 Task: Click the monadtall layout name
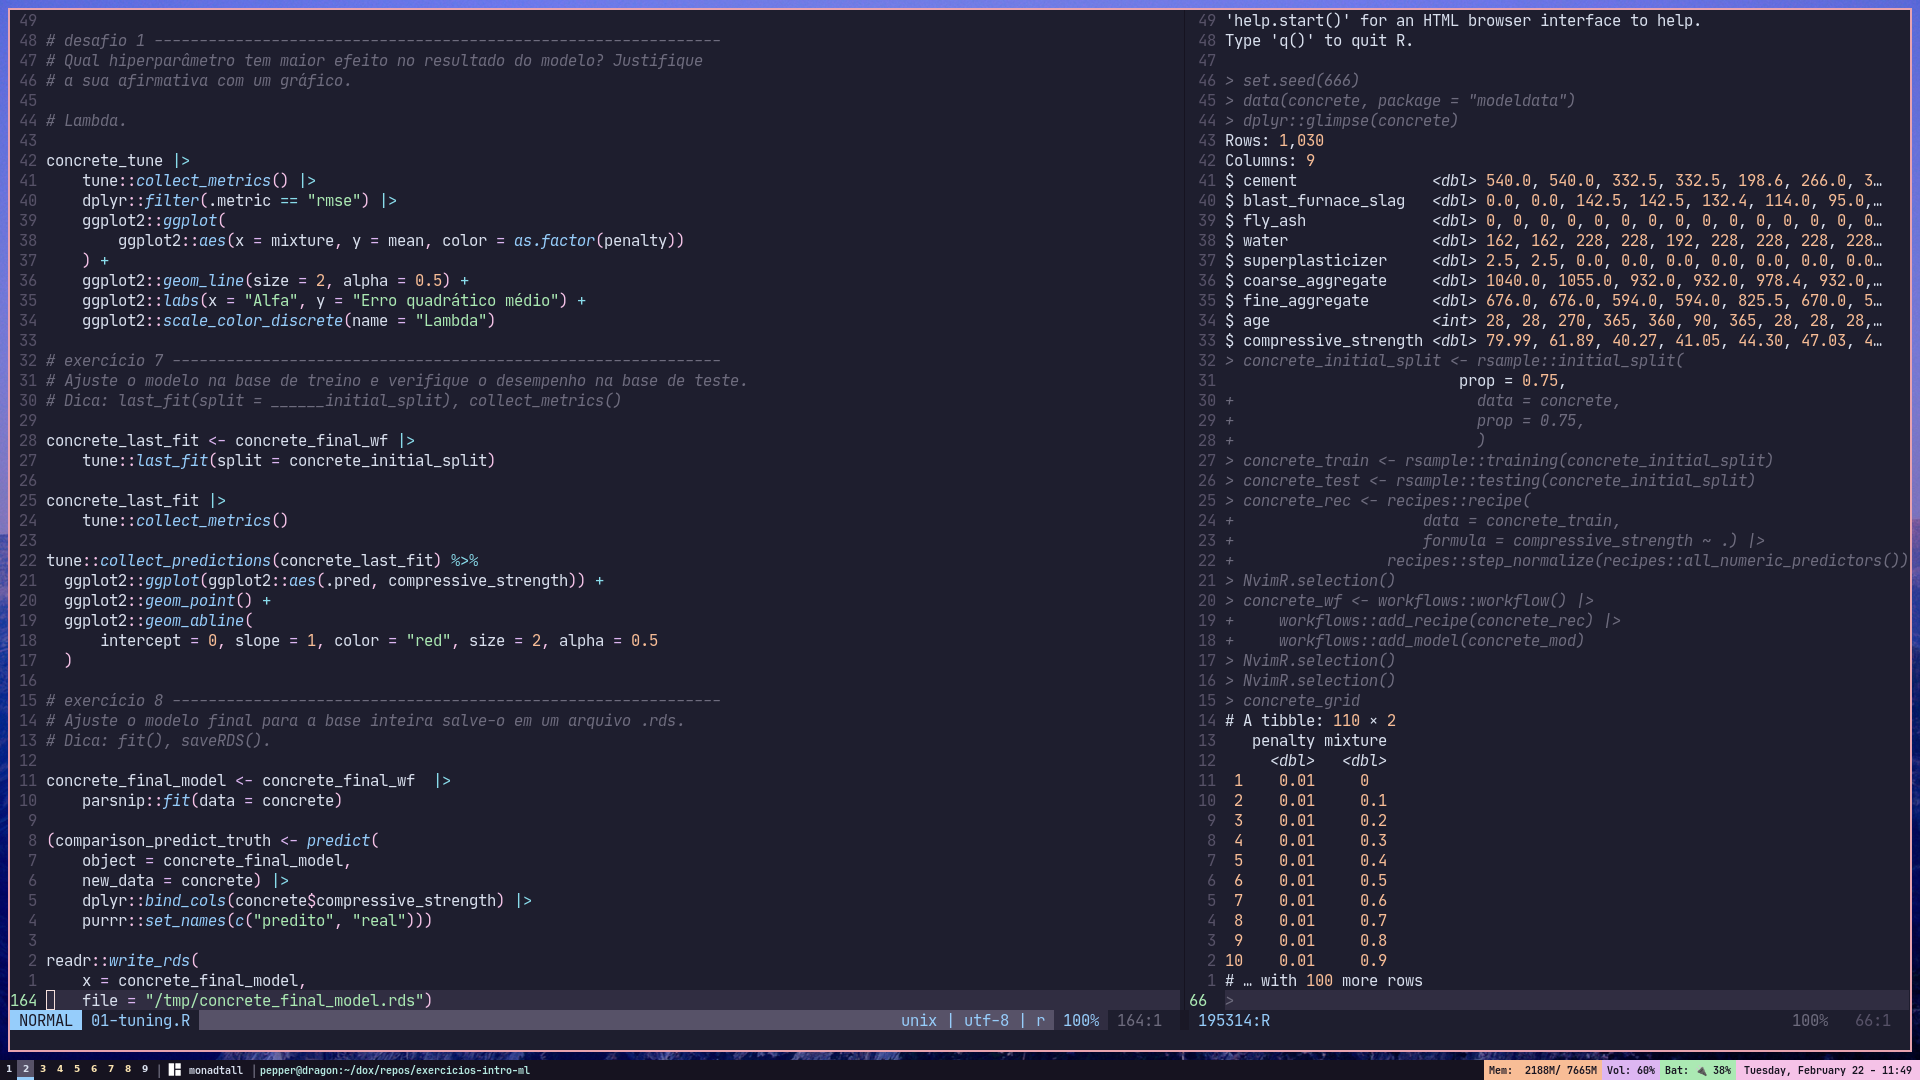tap(216, 1070)
